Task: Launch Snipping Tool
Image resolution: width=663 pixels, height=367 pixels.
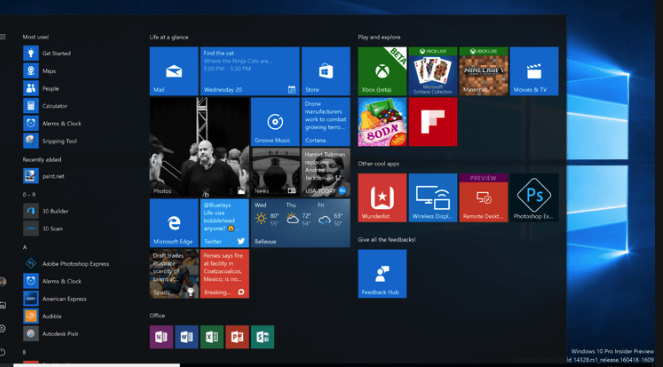Action: click(x=50, y=141)
